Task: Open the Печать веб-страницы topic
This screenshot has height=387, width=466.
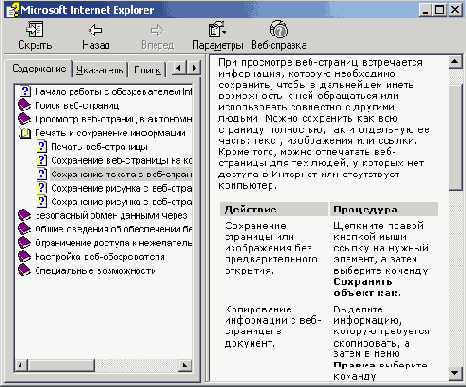Action: [x=99, y=147]
